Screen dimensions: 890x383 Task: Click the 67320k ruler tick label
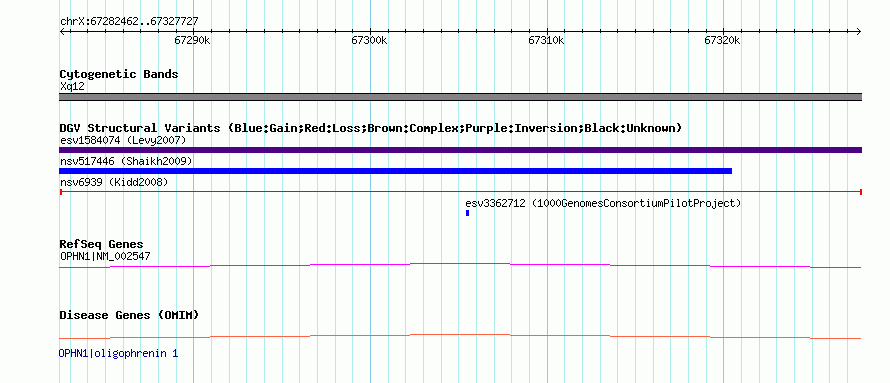(723, 41)
